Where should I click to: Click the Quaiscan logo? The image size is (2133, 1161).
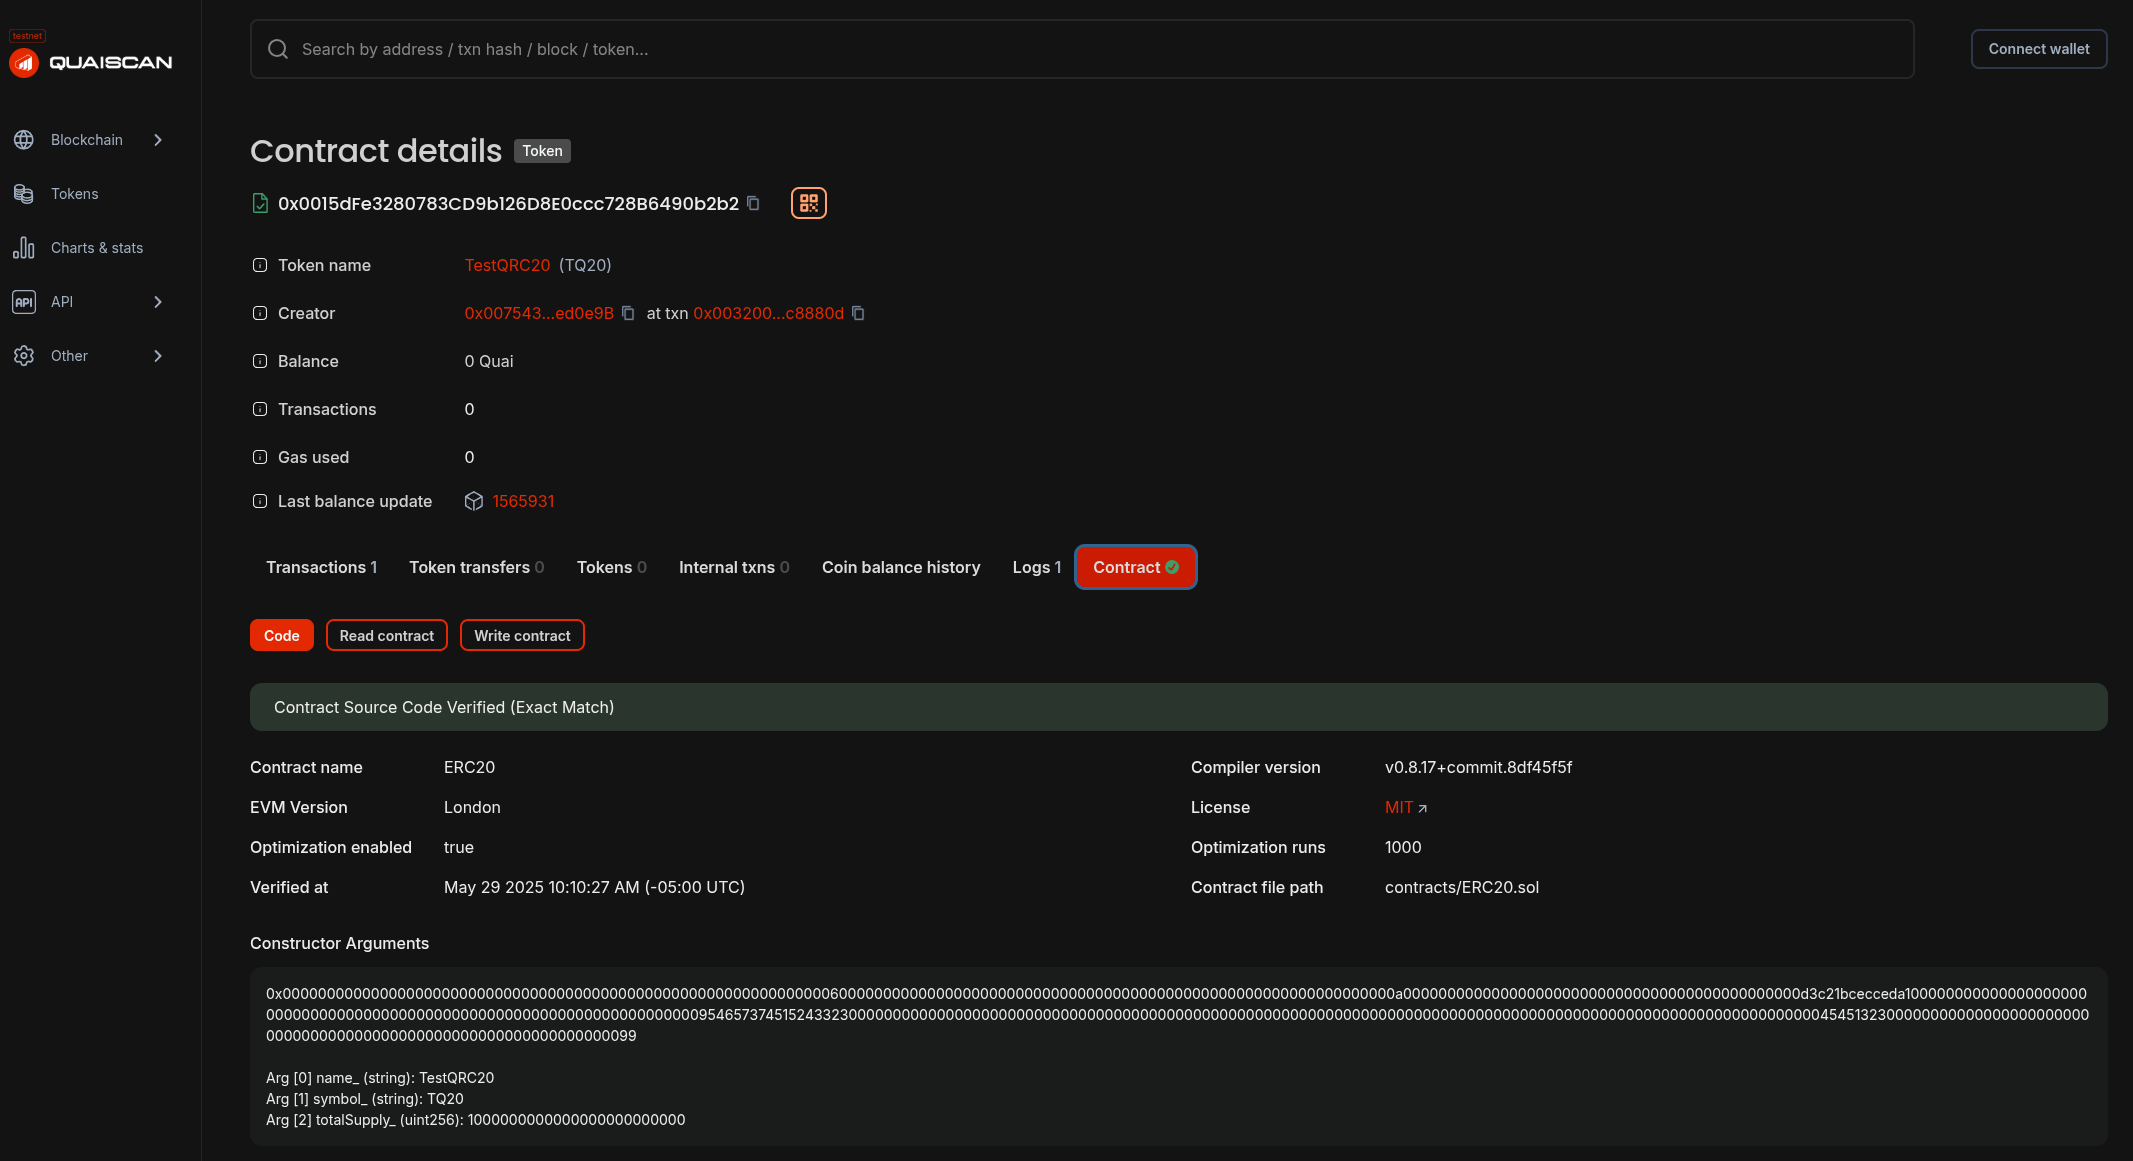(91, 62)
